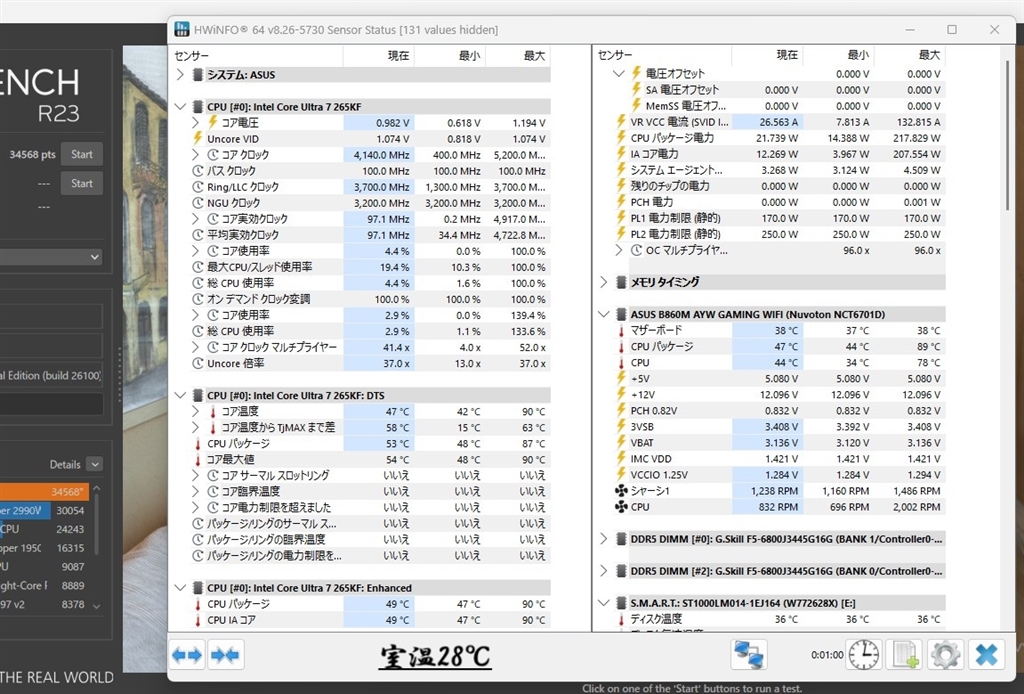Collapse the 電圧オフセット row

(618, 74)
